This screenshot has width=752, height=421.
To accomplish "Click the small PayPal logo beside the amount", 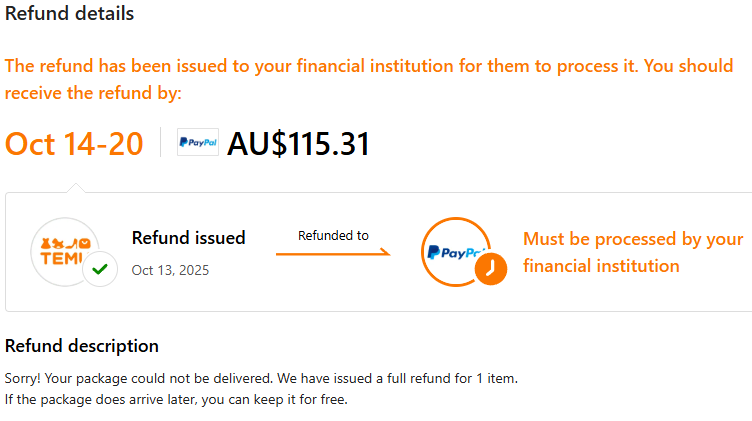I will click(197, 143).
